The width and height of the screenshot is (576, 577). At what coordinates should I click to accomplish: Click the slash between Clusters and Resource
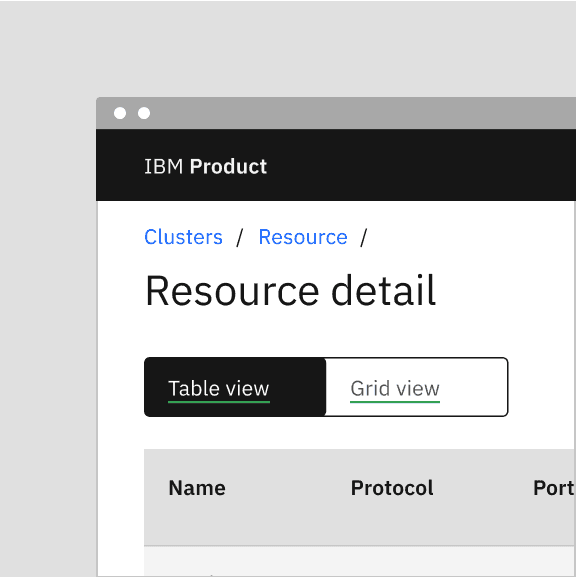pos(240,238)
